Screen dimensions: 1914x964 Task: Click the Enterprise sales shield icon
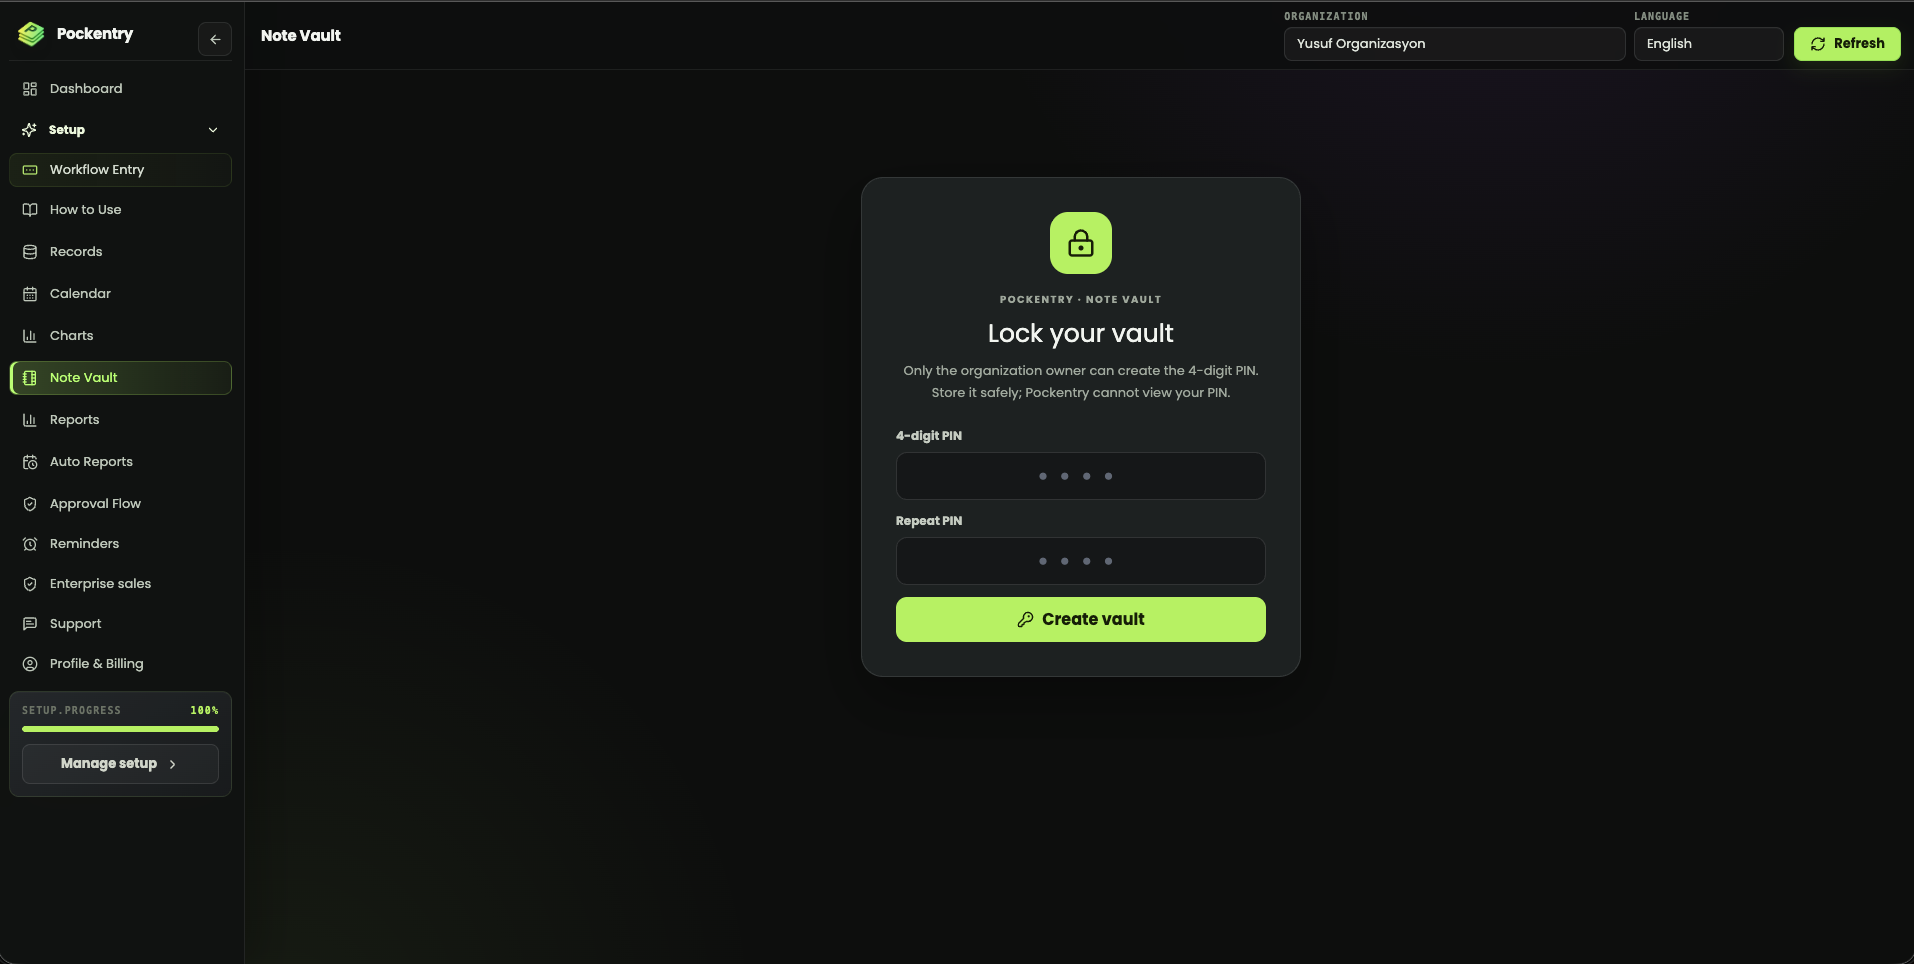click(30, 584)
